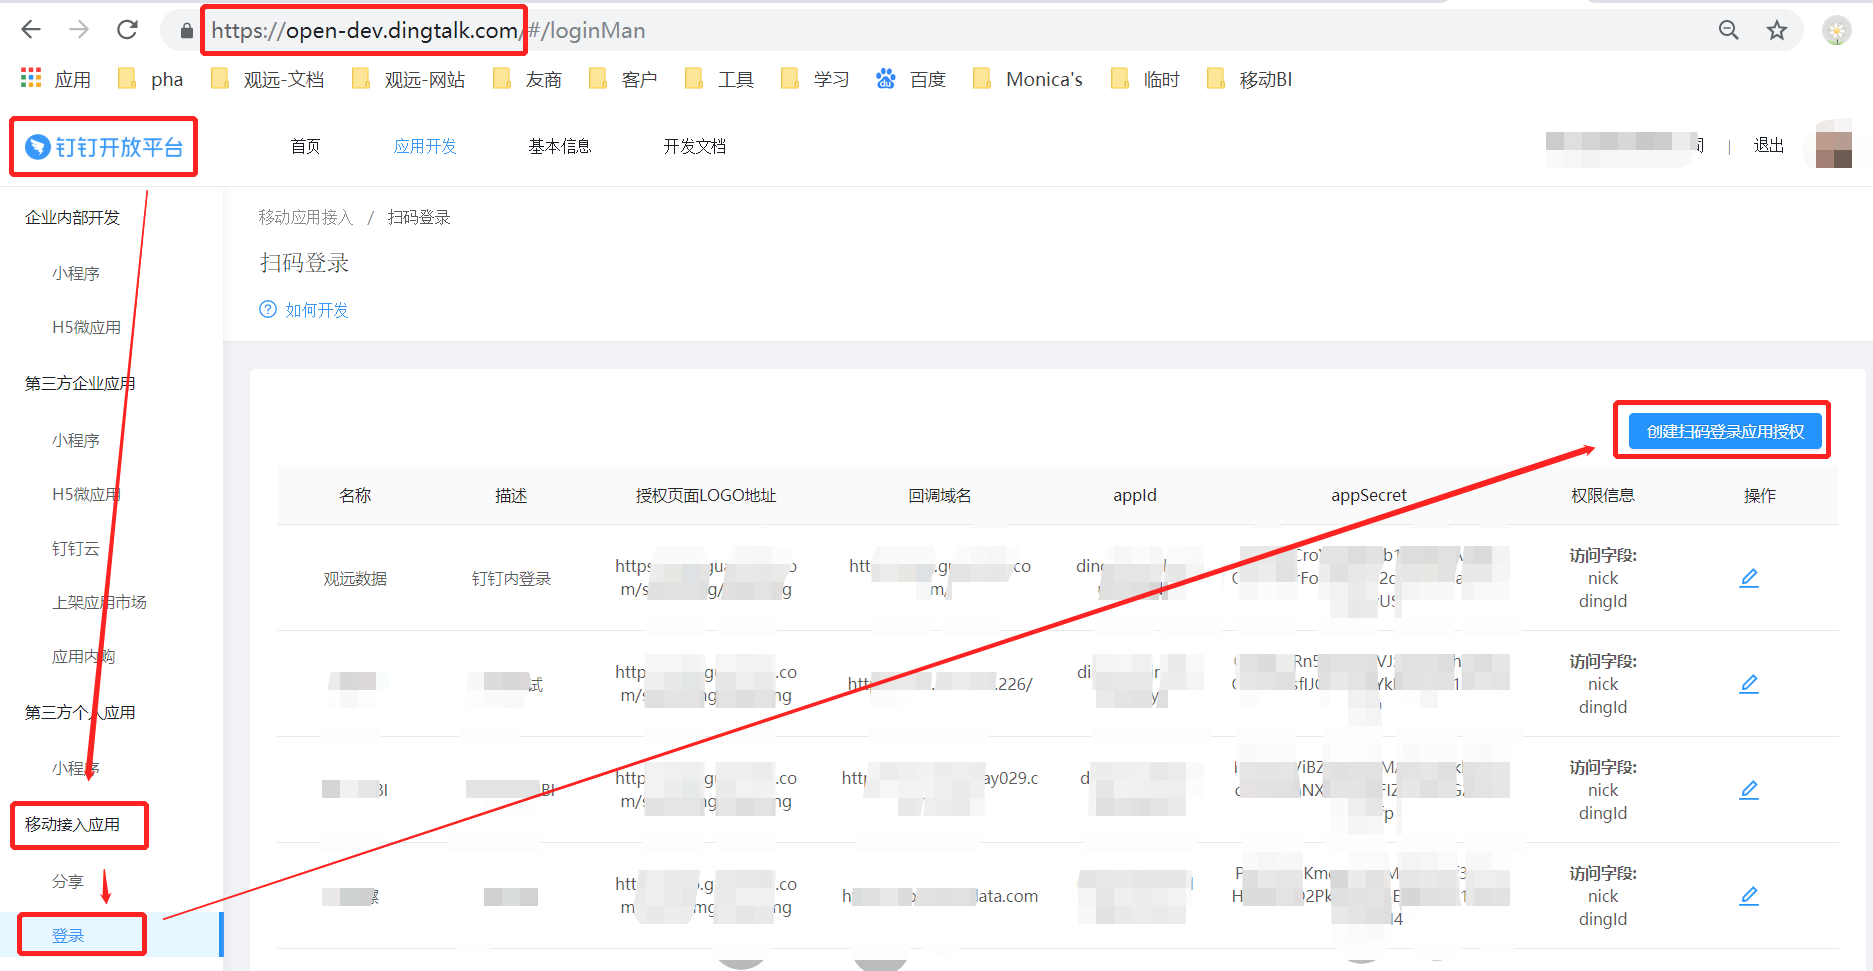
Task: Select H5微应用 under 企业内部开发
Action: tap(86, 327)
